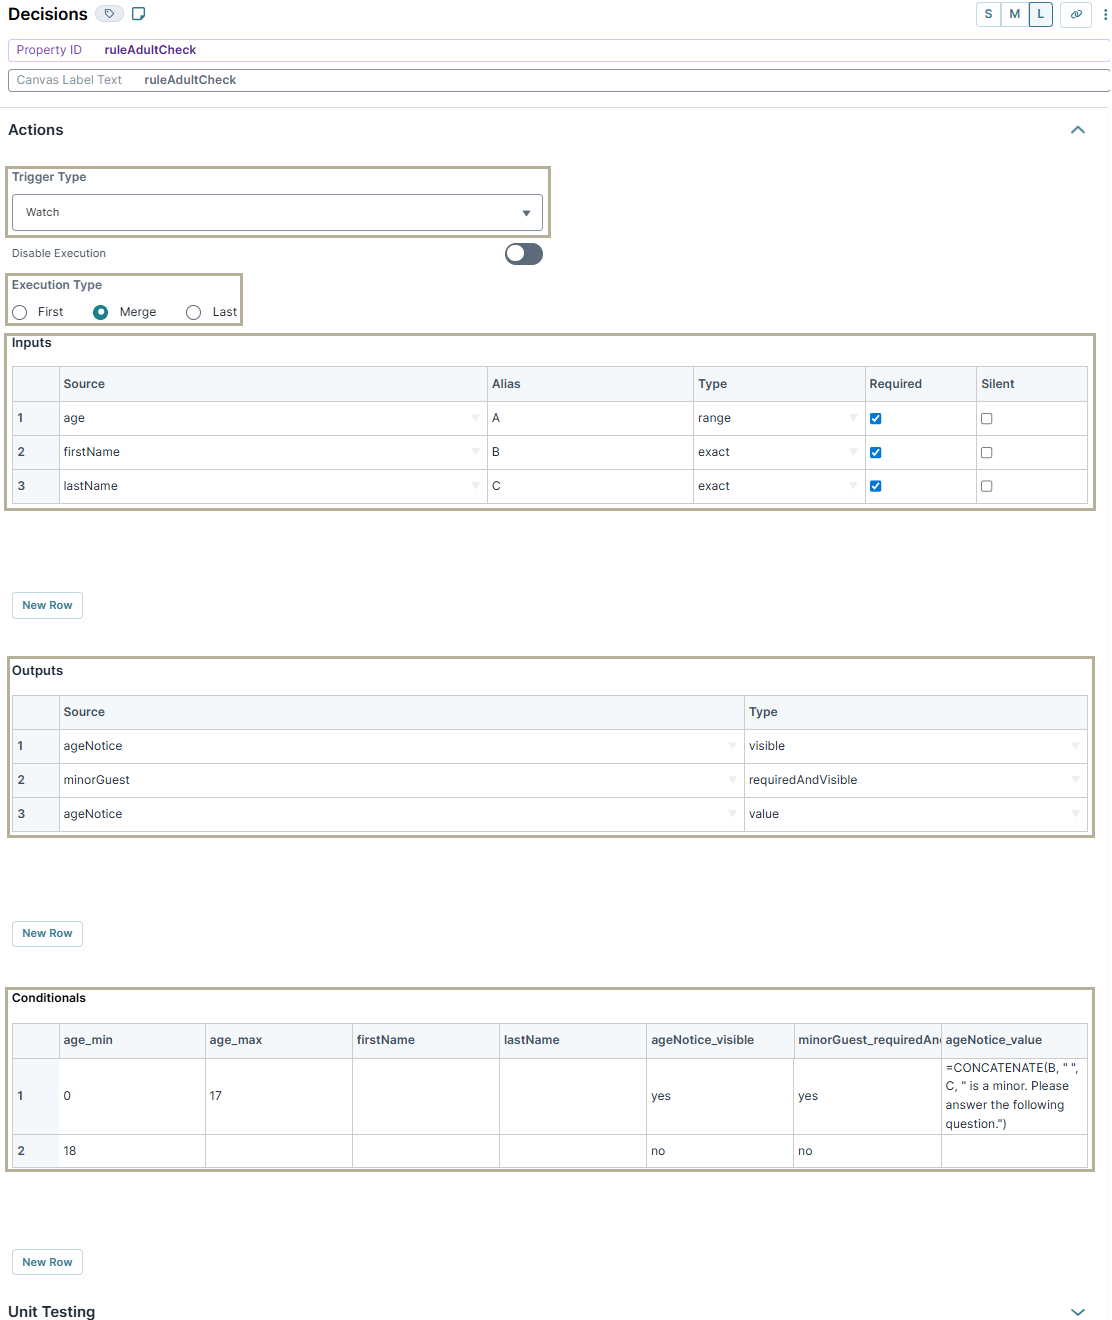1112x1320 pixels.
Task: Toggle the Disable Execution switch
Action: pyautogui.click(x=523, y=254)
